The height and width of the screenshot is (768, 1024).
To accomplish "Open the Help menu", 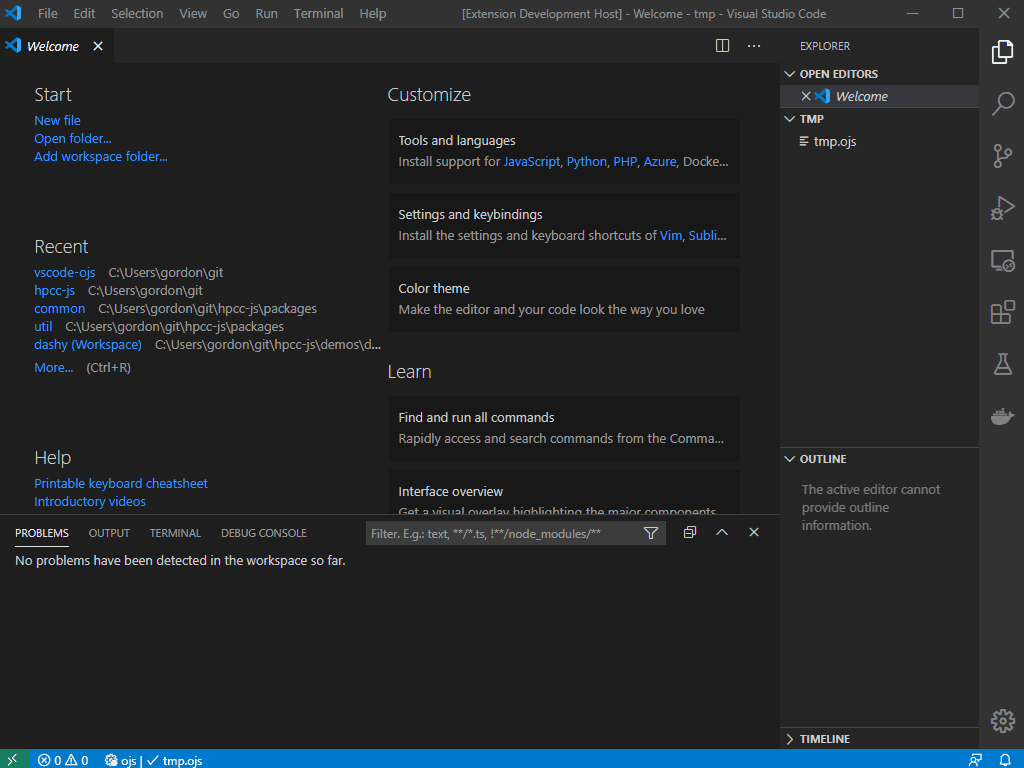I will (x=373, y=14).
